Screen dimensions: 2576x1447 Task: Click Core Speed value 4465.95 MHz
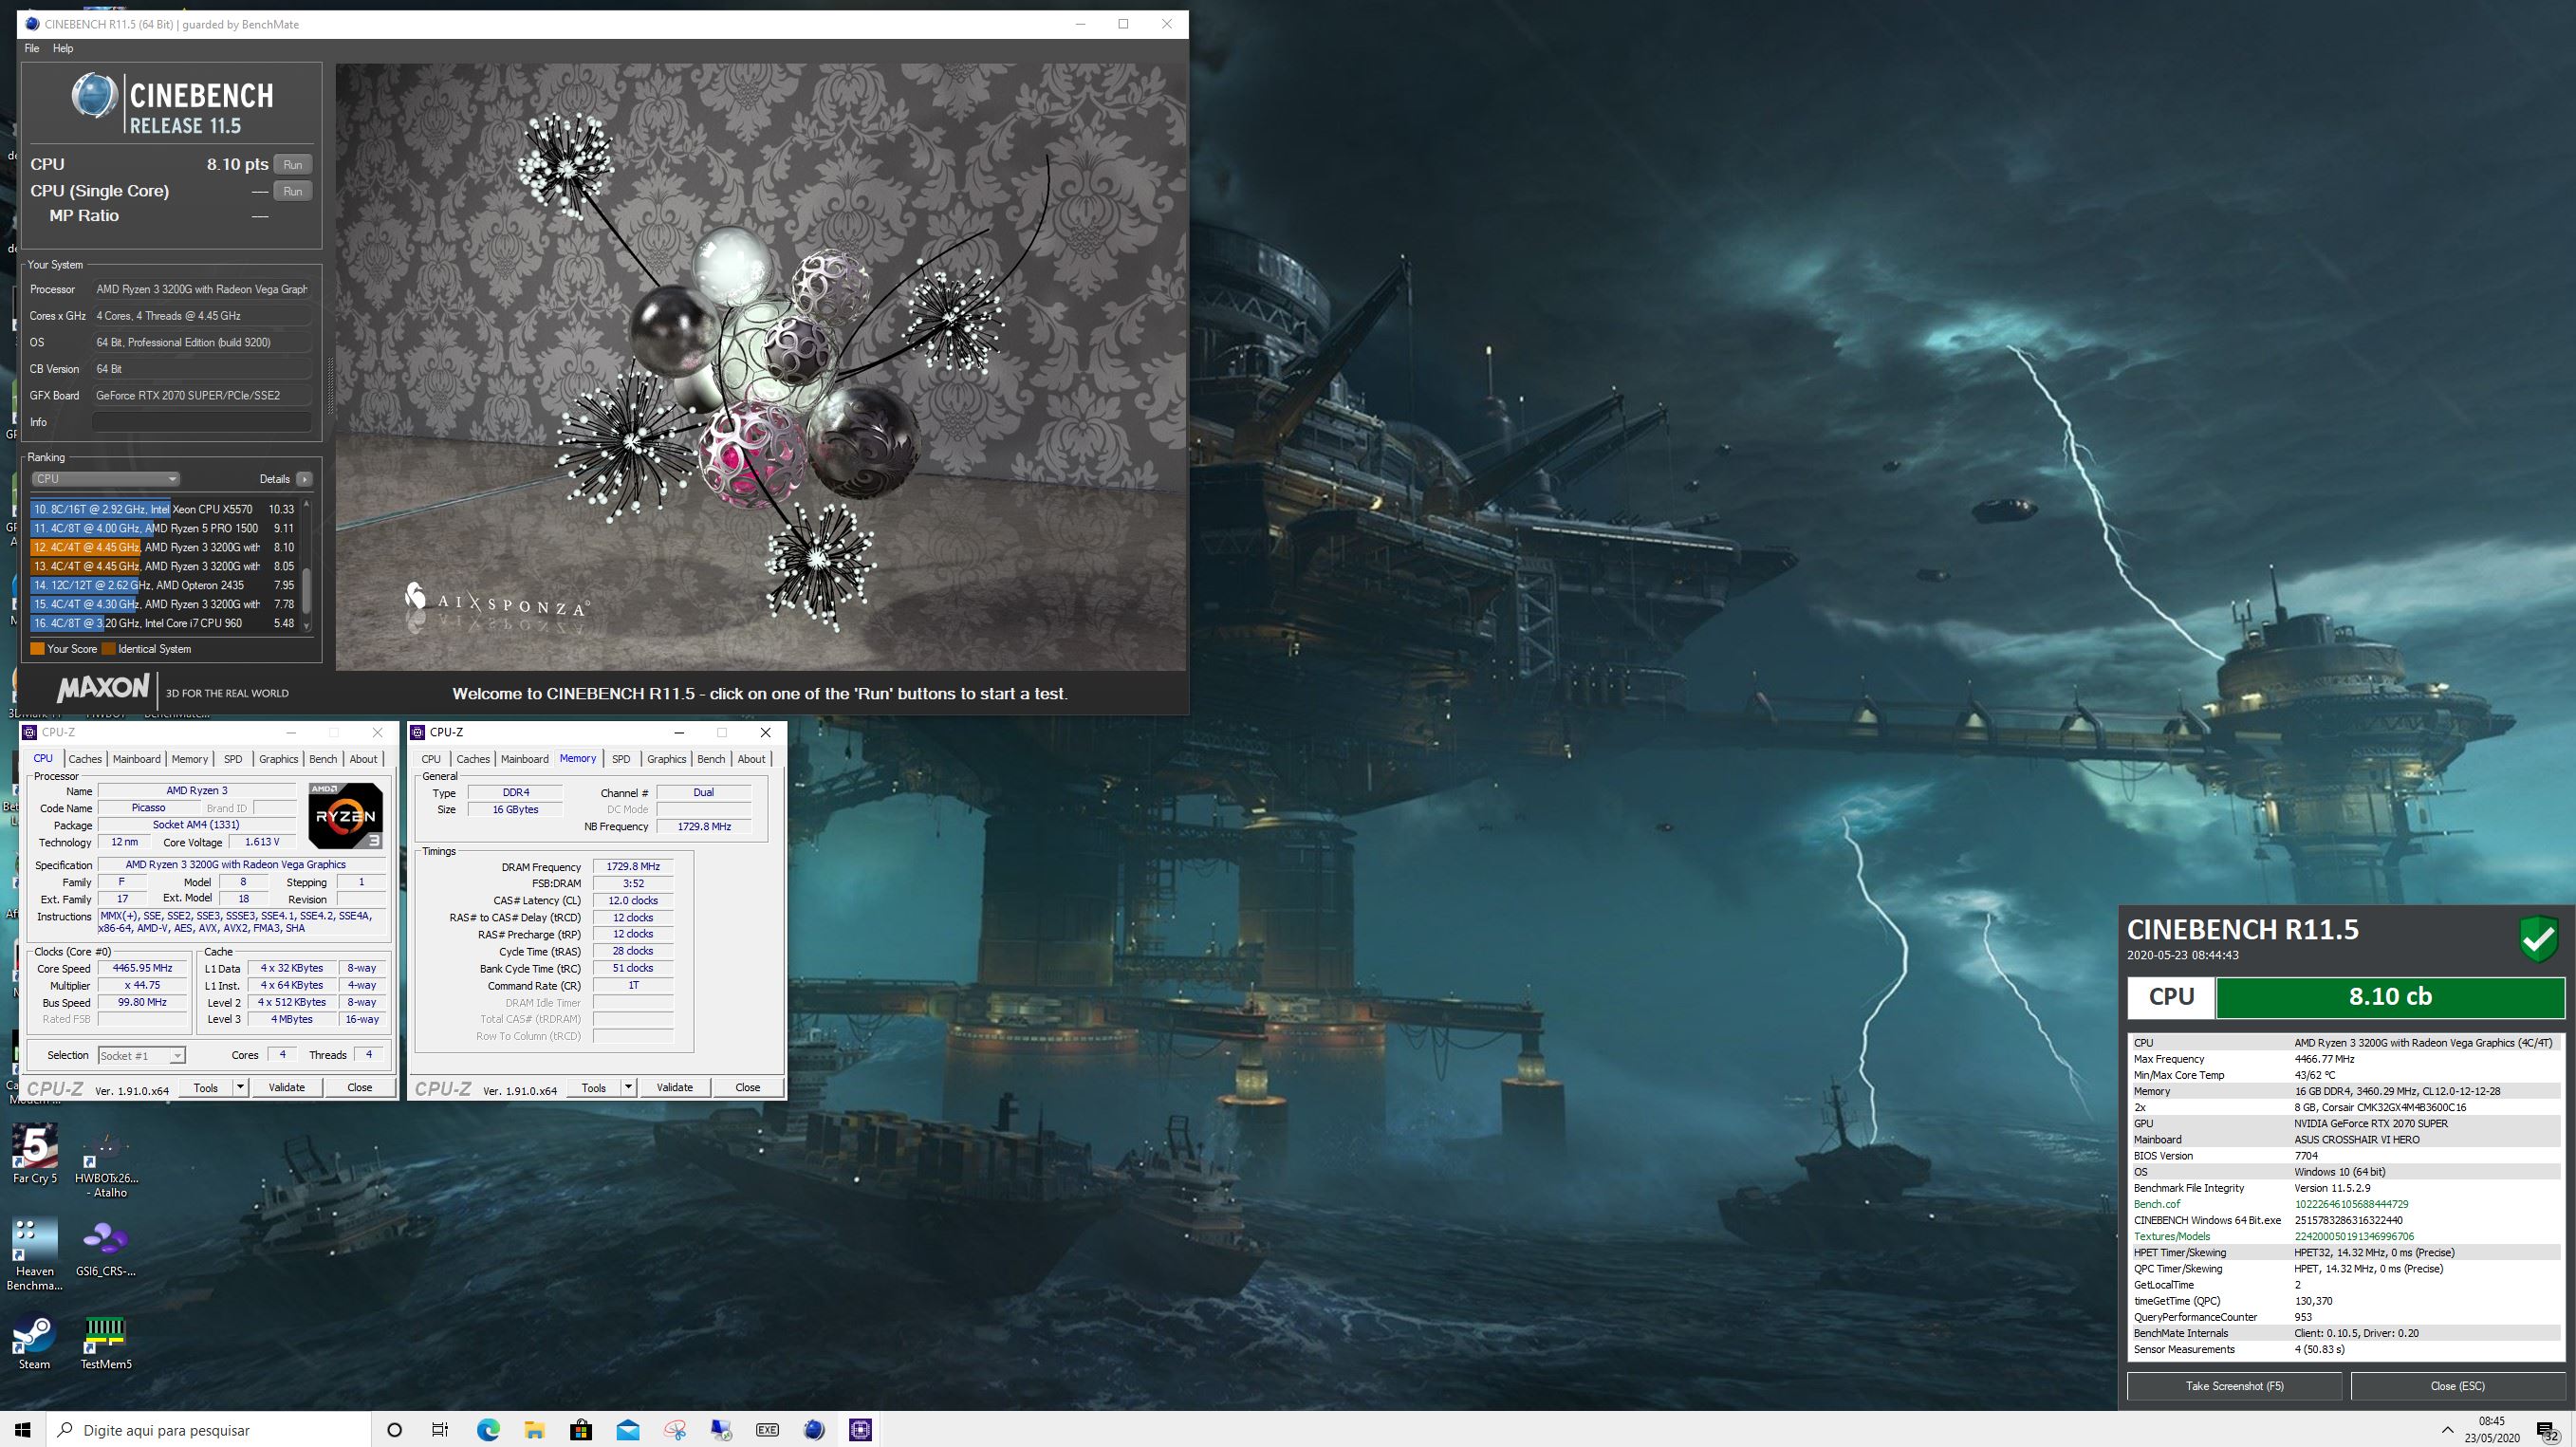(143, 968)
